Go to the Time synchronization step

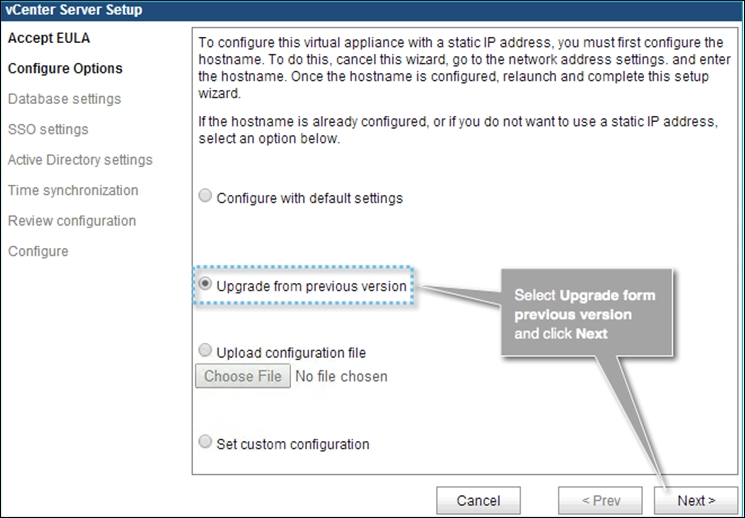point(73,190)
